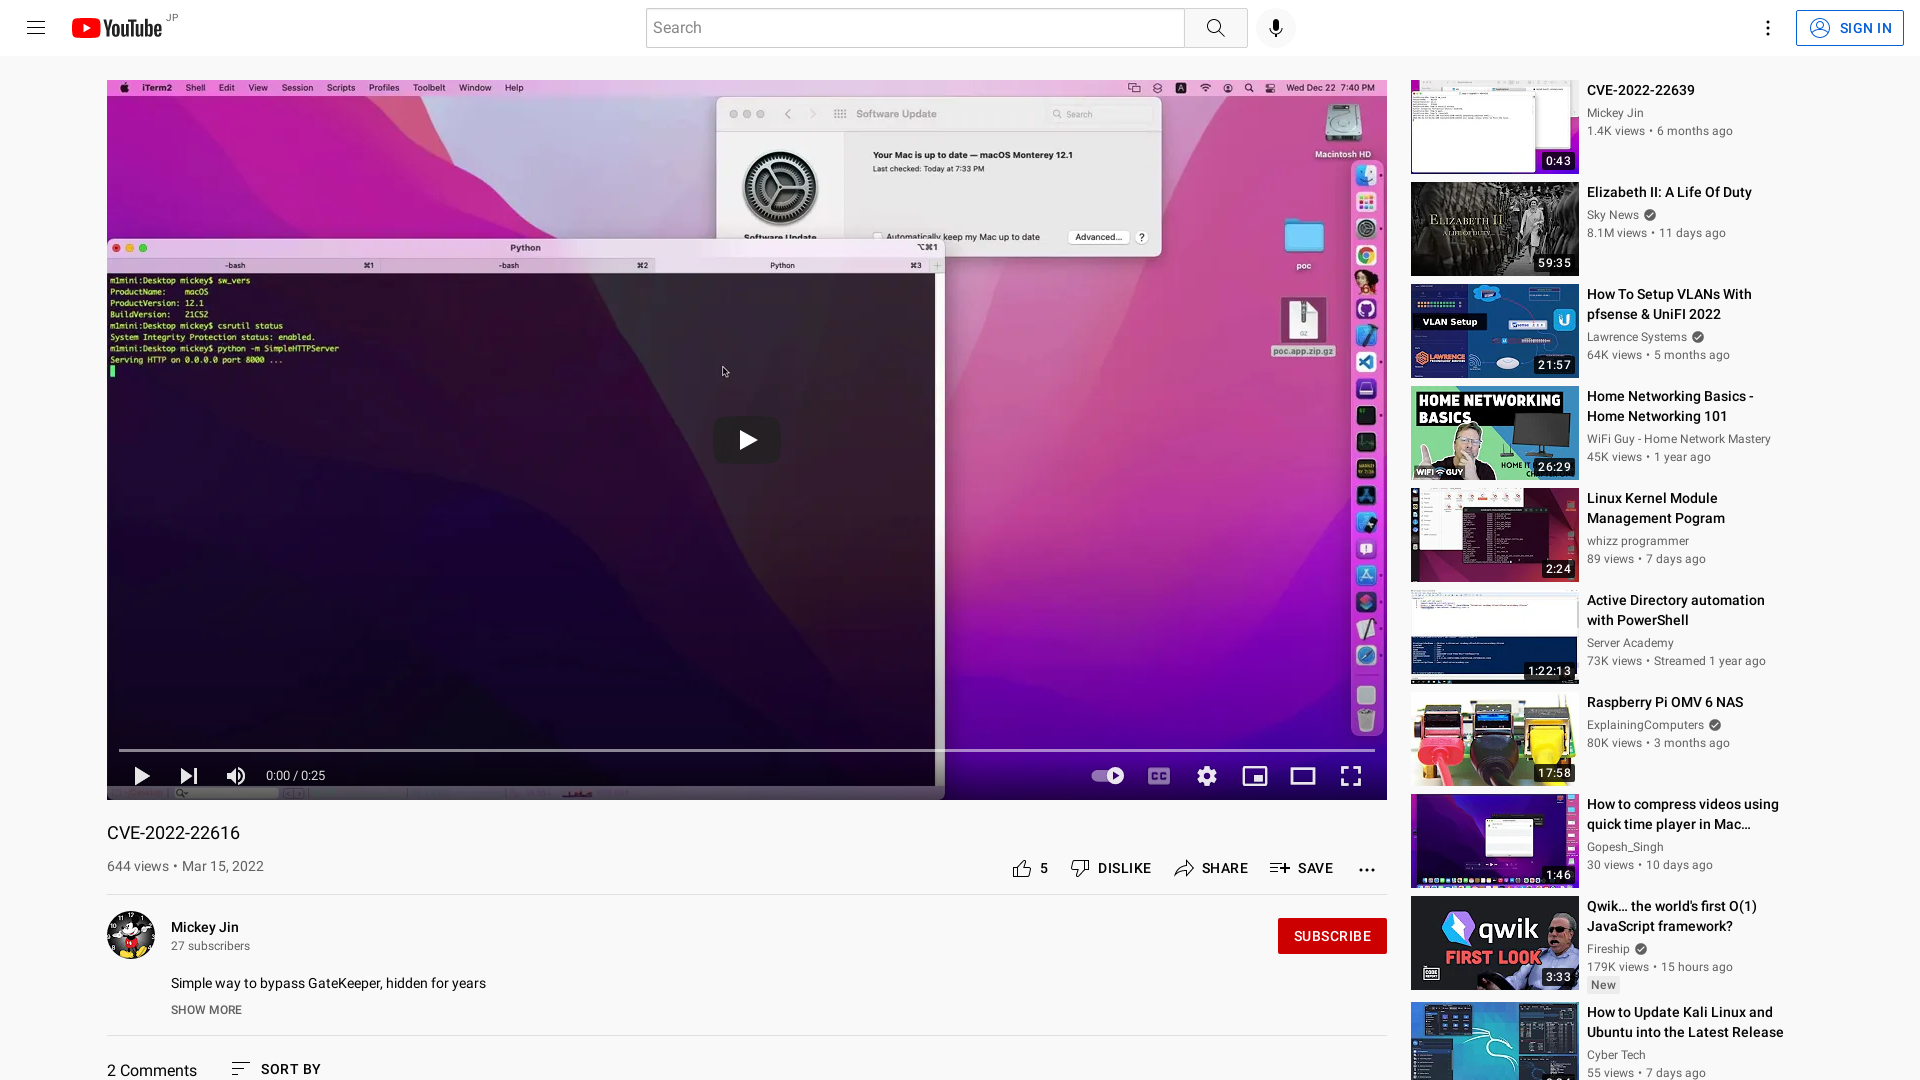Viewport: 1920px width, 1080px height.
Task: Start voice search with microphone icon
Action: click(x=1275, y=28)
